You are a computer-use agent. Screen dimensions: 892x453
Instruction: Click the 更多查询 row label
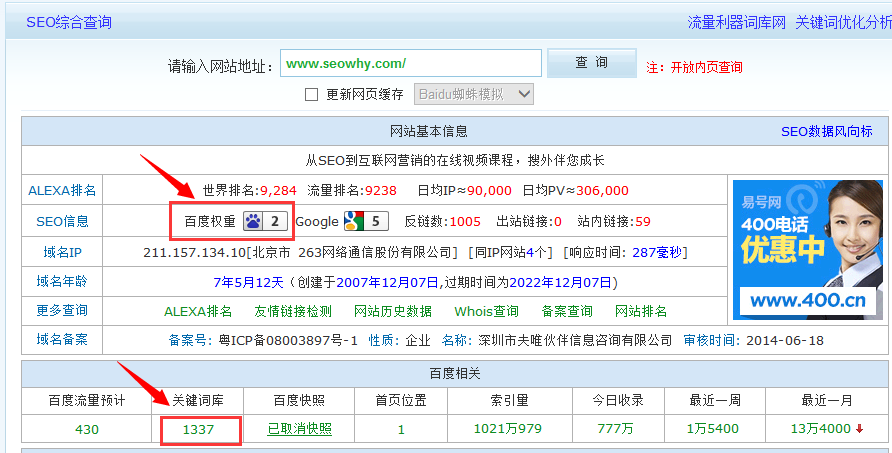pos(62,310)
